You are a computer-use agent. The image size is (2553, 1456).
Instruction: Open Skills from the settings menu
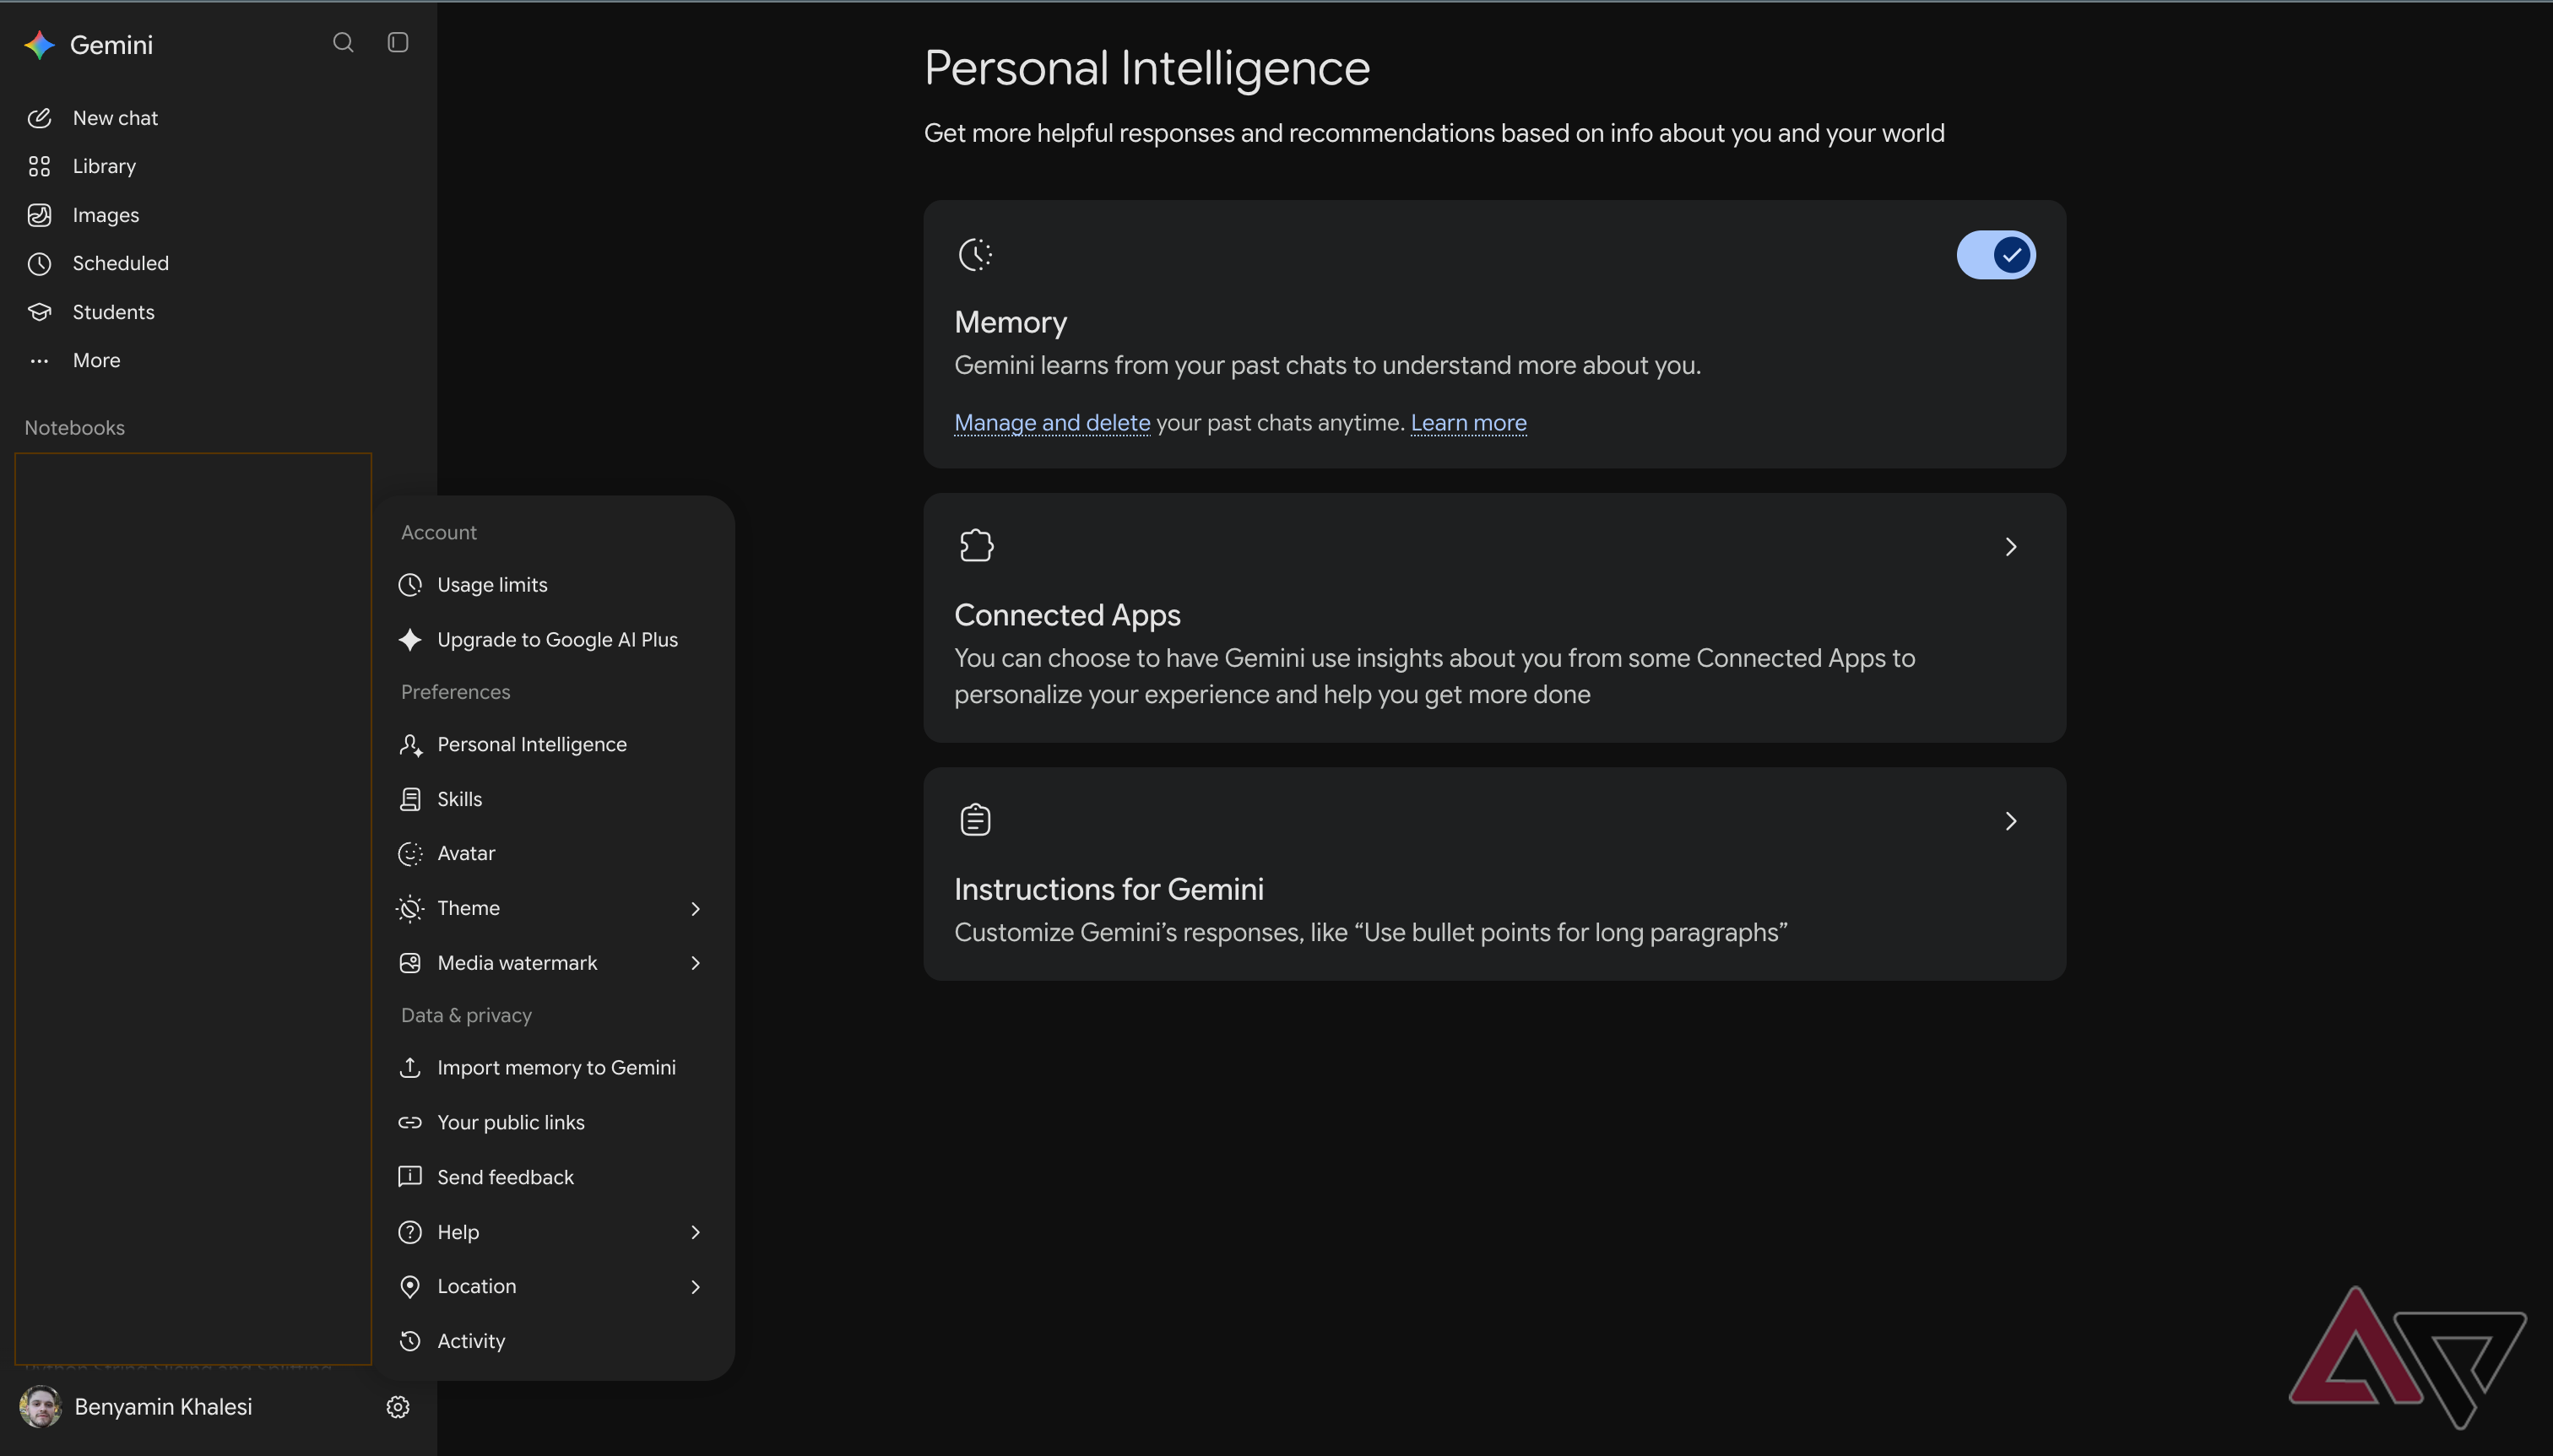point(553,799)
